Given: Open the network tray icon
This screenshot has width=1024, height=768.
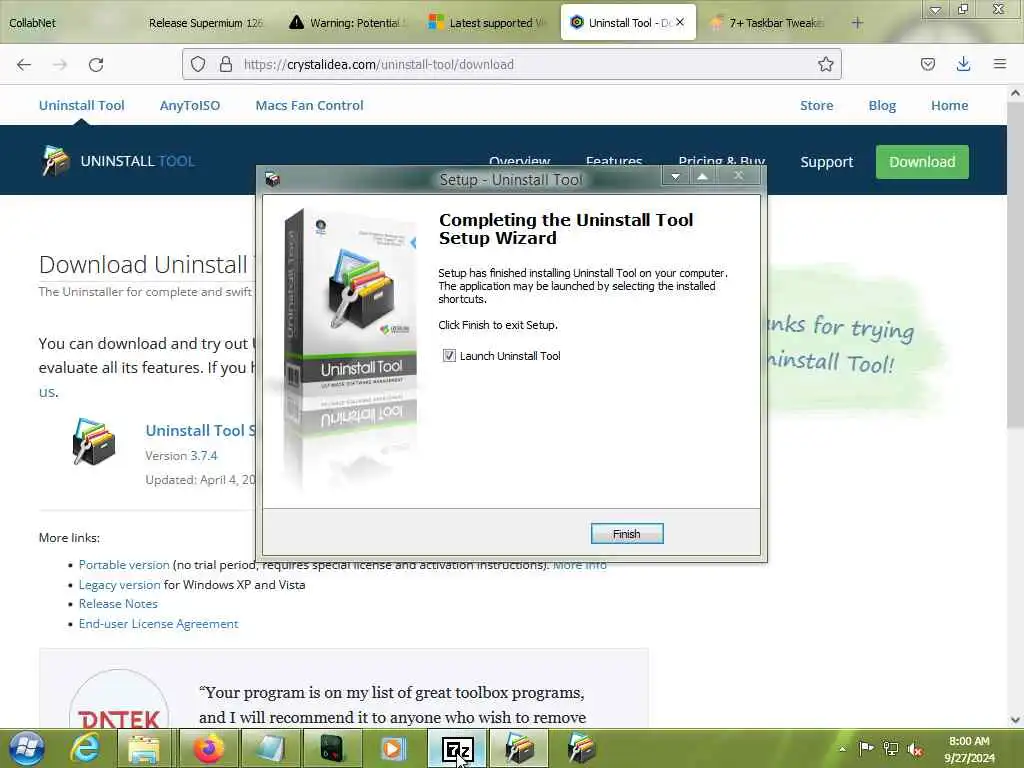Looking at the screenshot, I should [x=891, y=748].
